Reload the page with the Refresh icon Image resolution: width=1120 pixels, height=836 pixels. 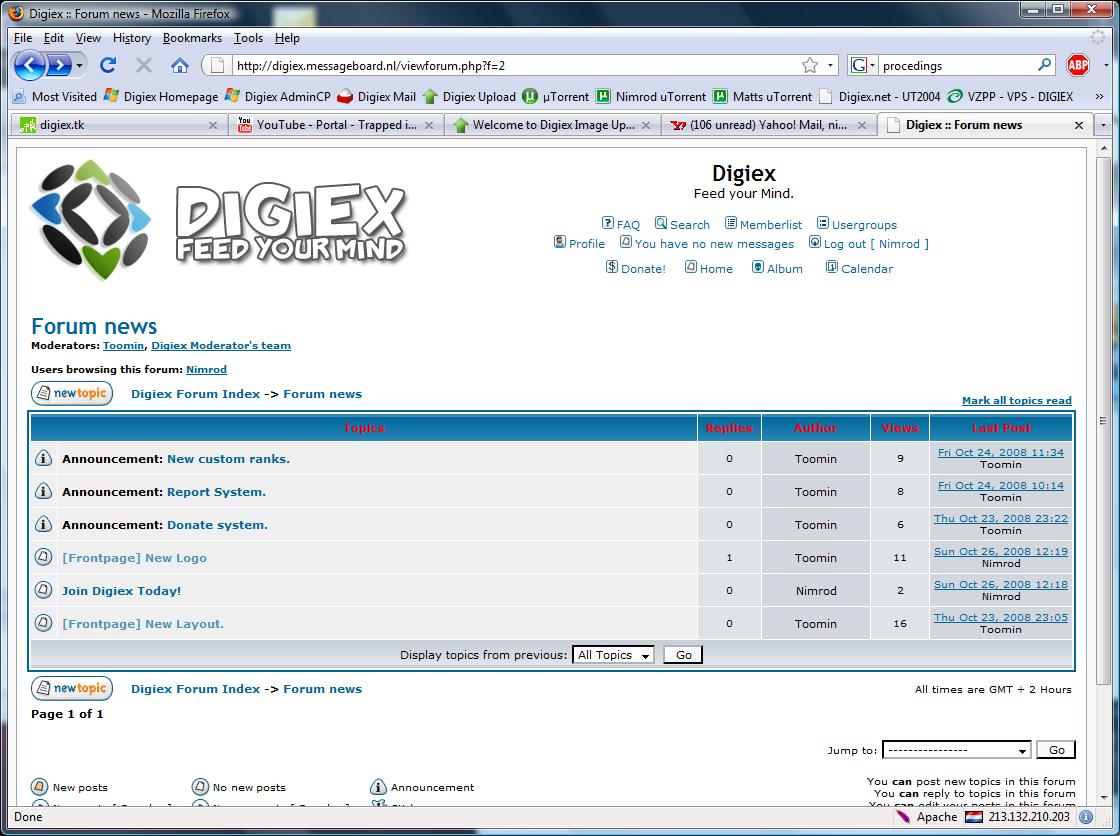[x=108, y=66]
